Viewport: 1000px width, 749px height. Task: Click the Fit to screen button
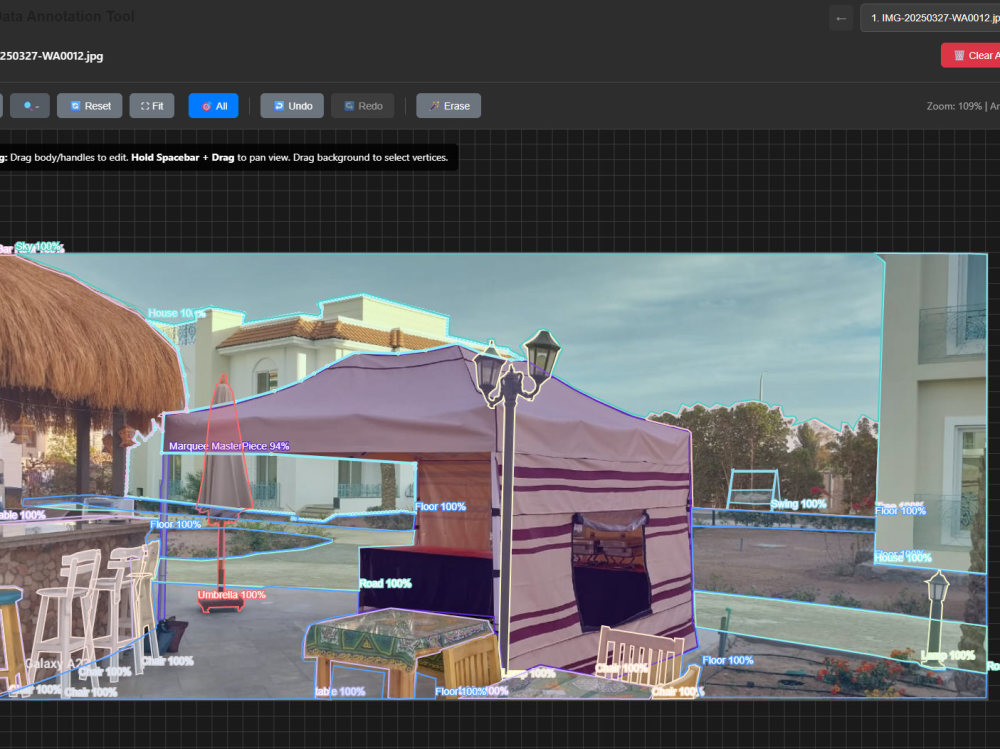pos(152,106)
